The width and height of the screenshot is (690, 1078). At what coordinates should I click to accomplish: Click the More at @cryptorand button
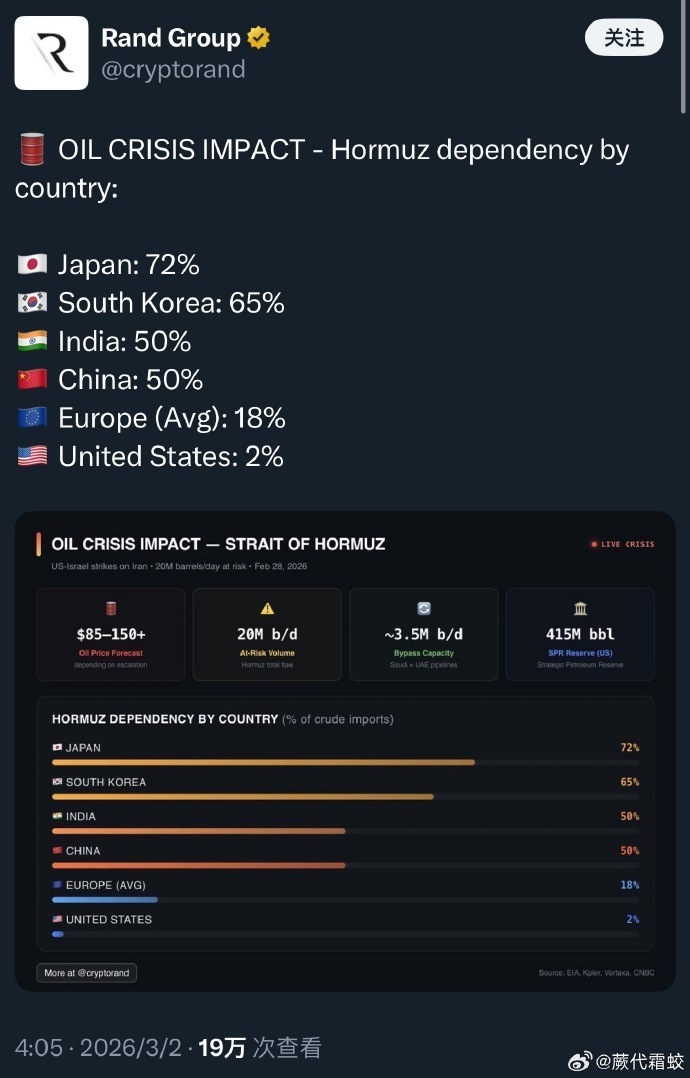pyautogui.click(x=87, y=973)
